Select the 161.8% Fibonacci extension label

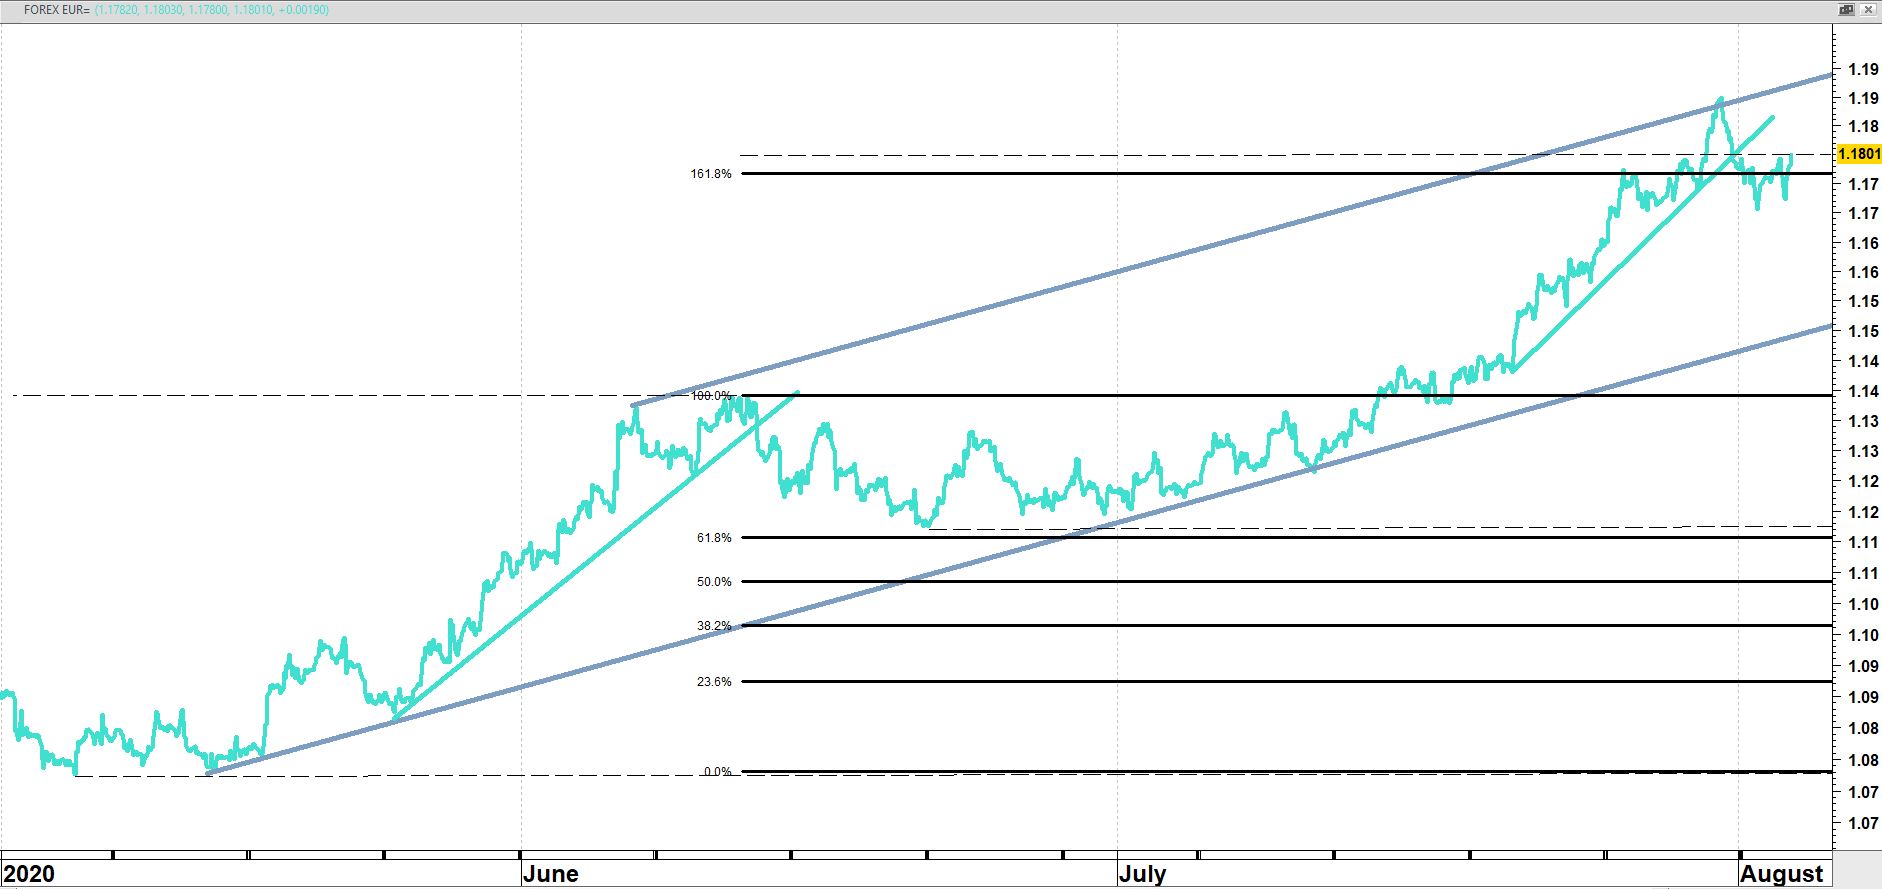click(711, 174)
